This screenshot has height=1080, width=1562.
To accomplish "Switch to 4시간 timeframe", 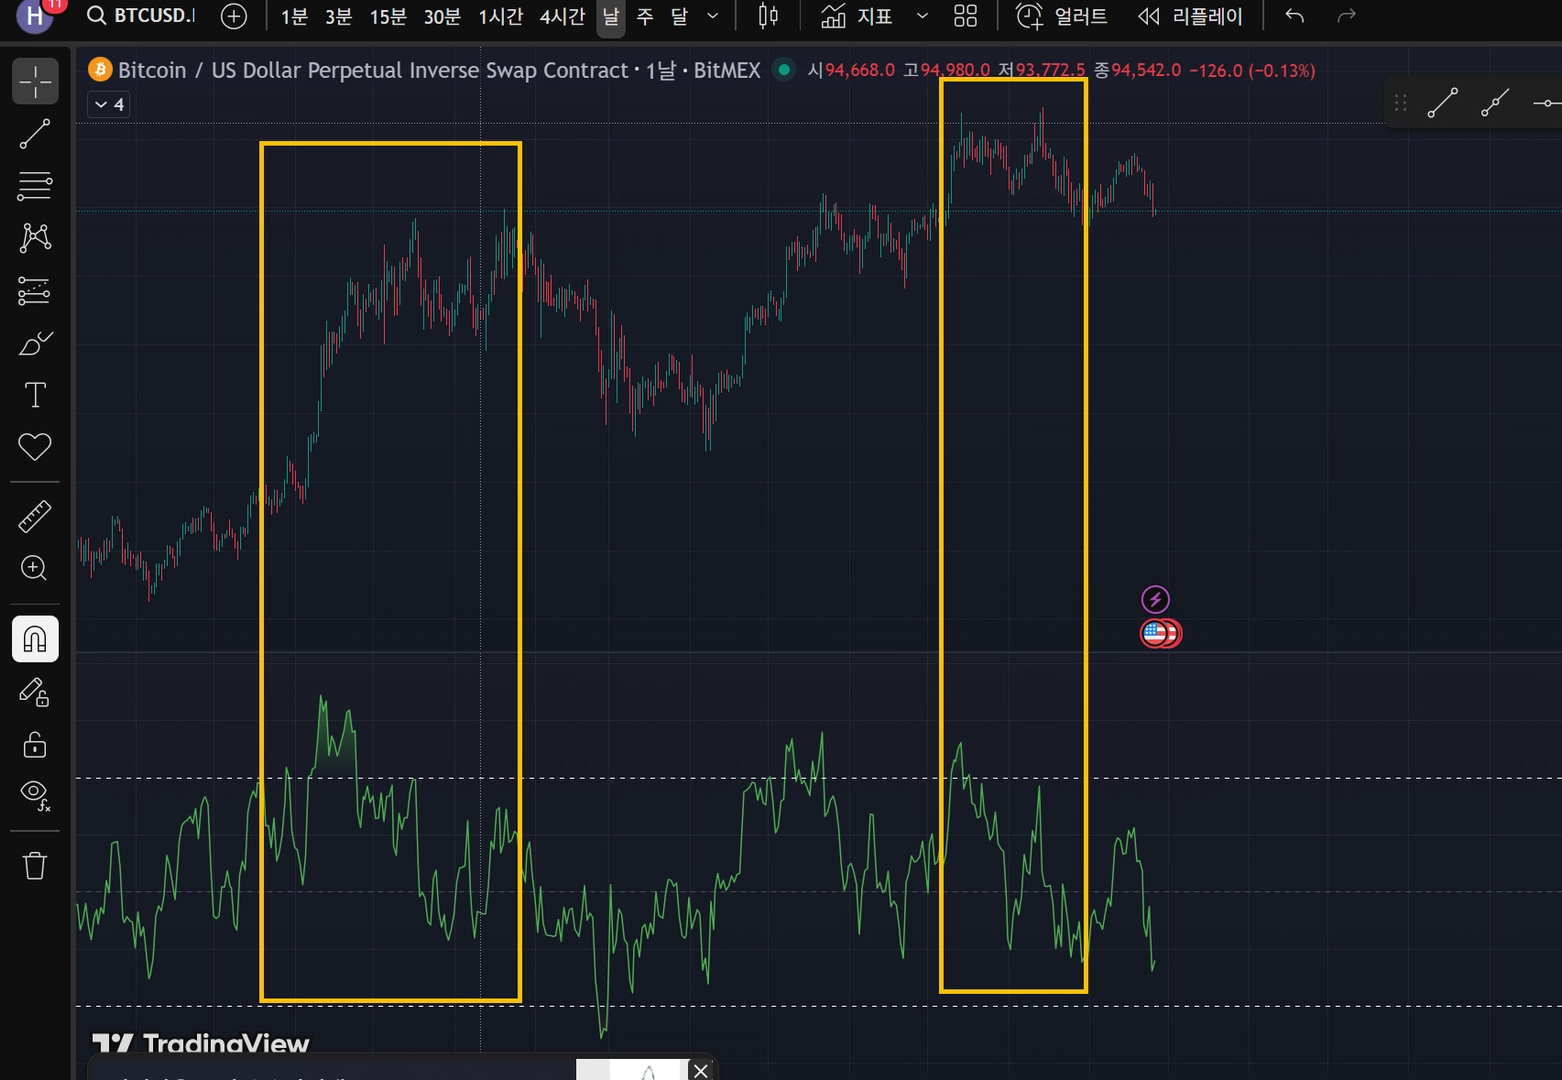I will coord(562,17).
